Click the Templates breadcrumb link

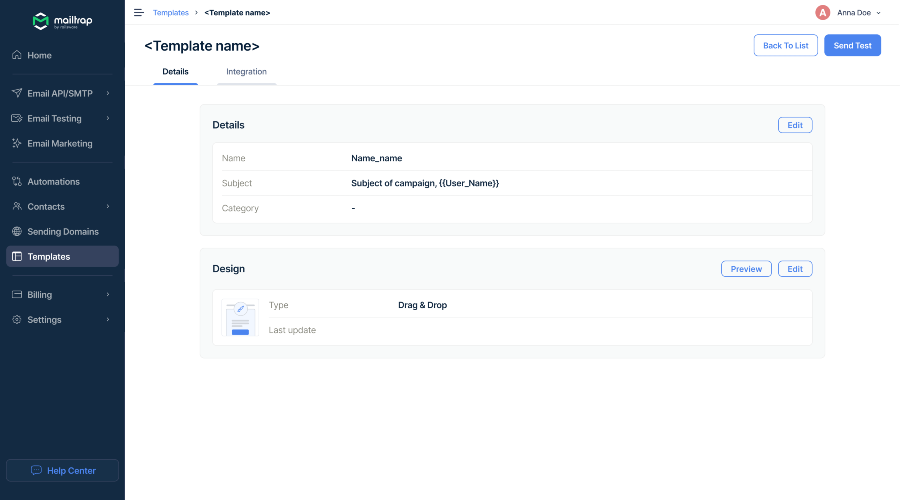click(170, 13)
